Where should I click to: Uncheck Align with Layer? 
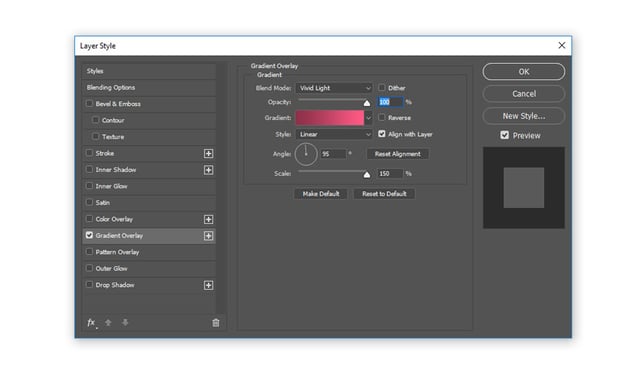[x=382, y=134]
